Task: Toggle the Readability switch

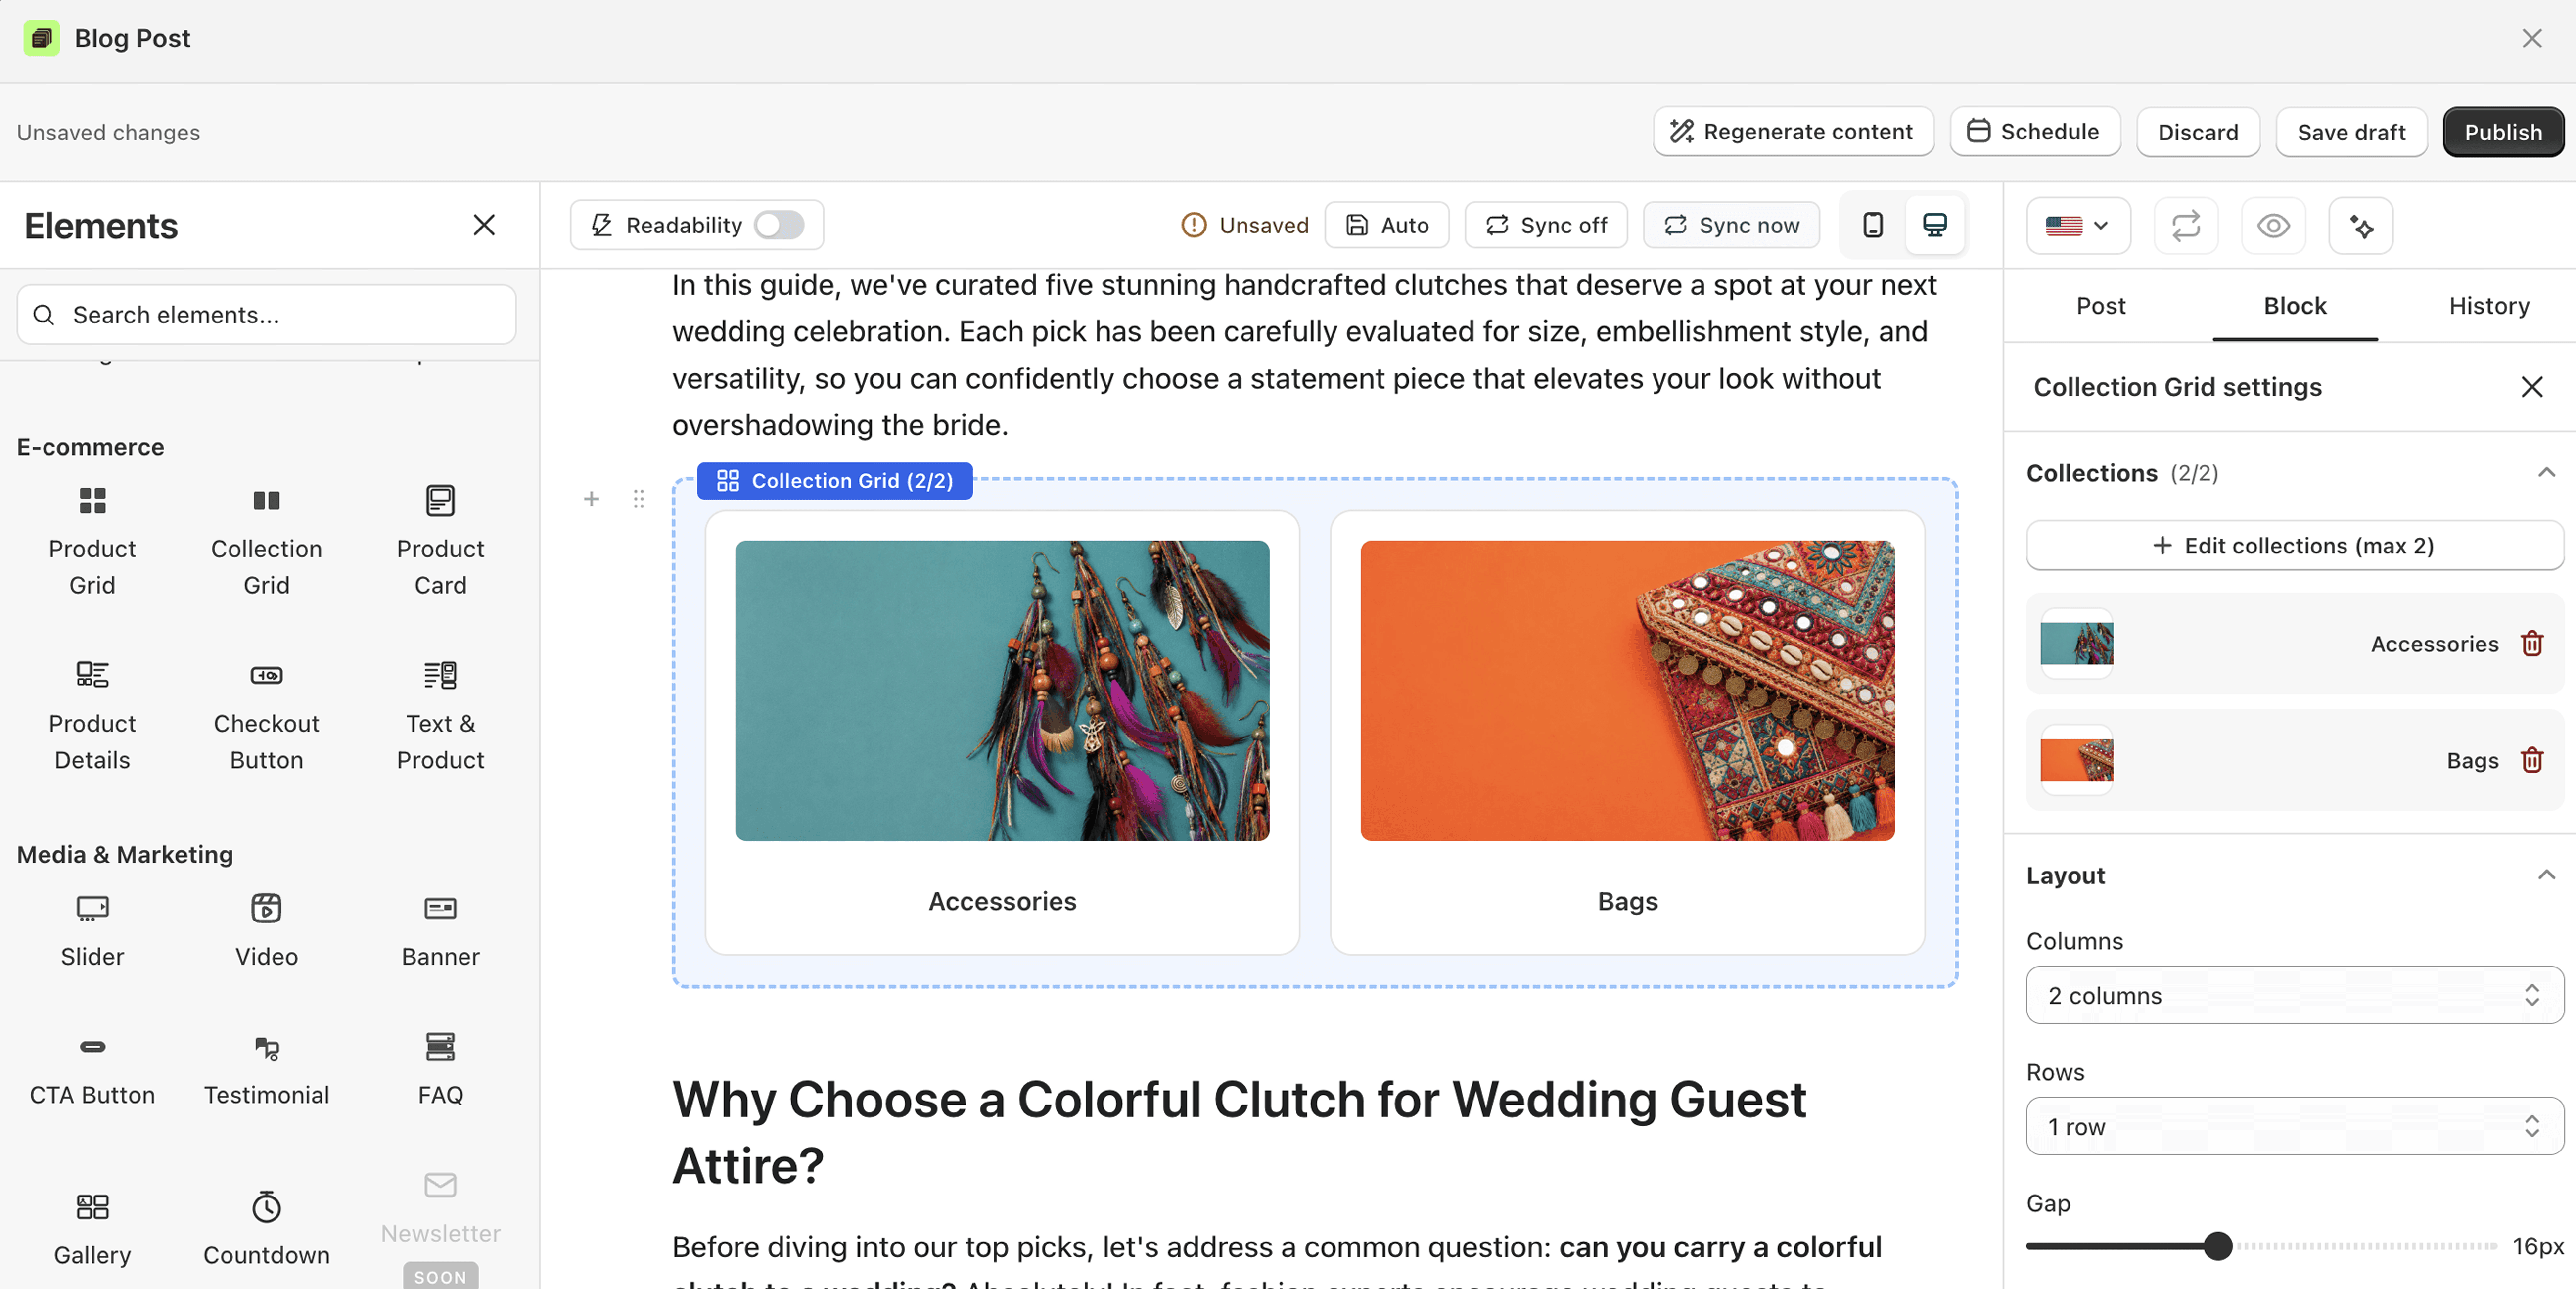Action: (779, 225)
